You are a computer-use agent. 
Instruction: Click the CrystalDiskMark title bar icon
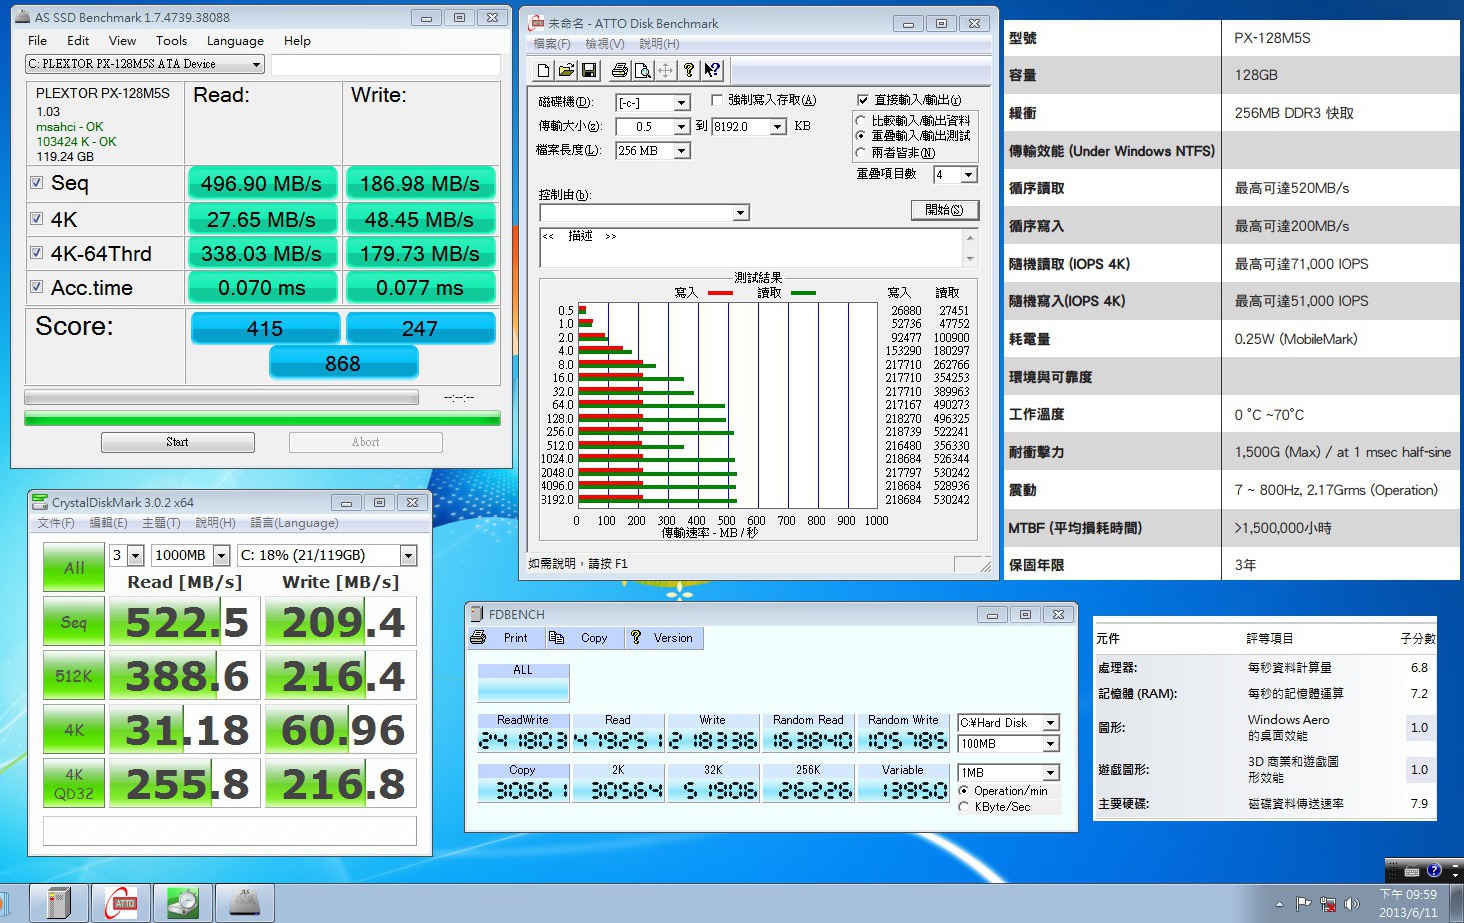click(x=40, y=502)
